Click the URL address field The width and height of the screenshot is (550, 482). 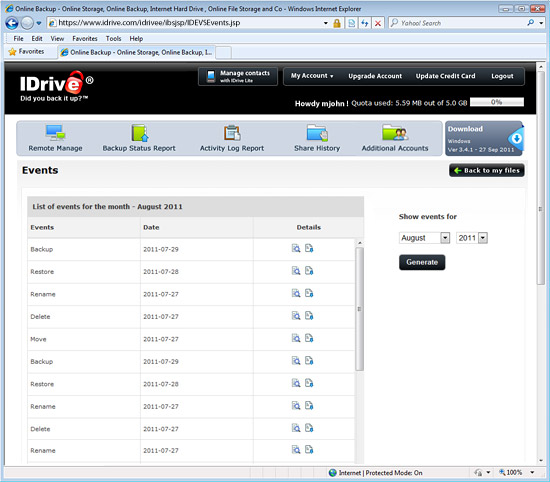[x=186, y=23]
